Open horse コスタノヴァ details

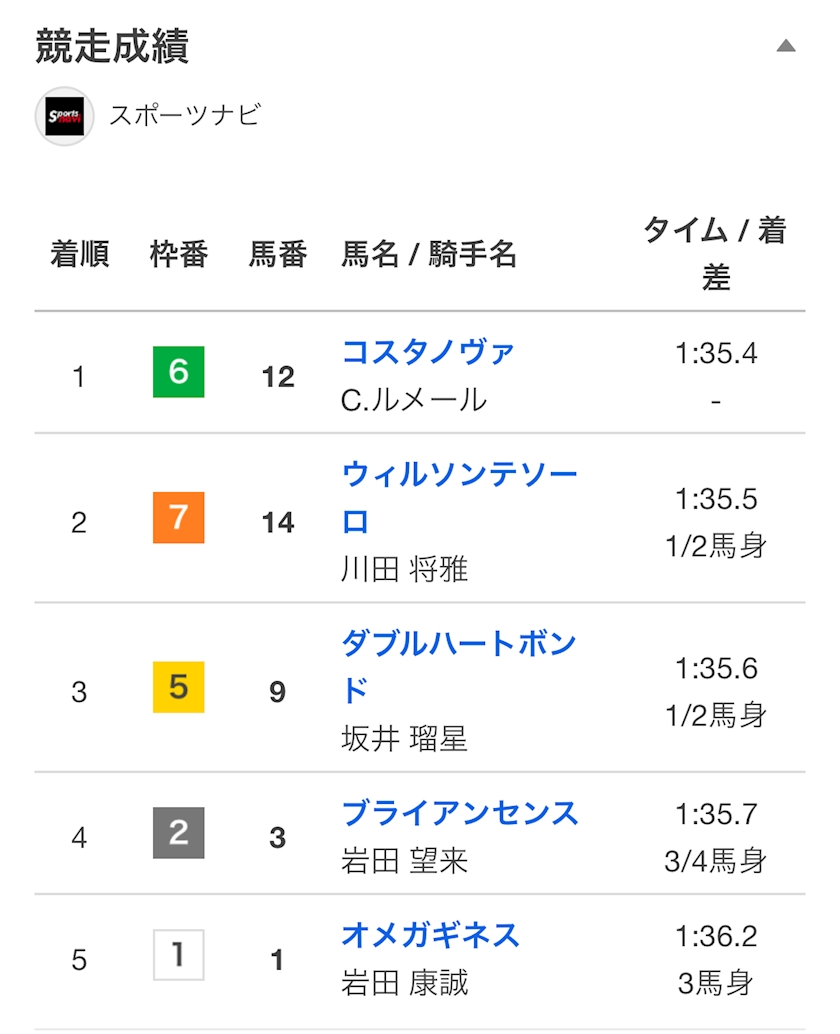pos(428,352)
